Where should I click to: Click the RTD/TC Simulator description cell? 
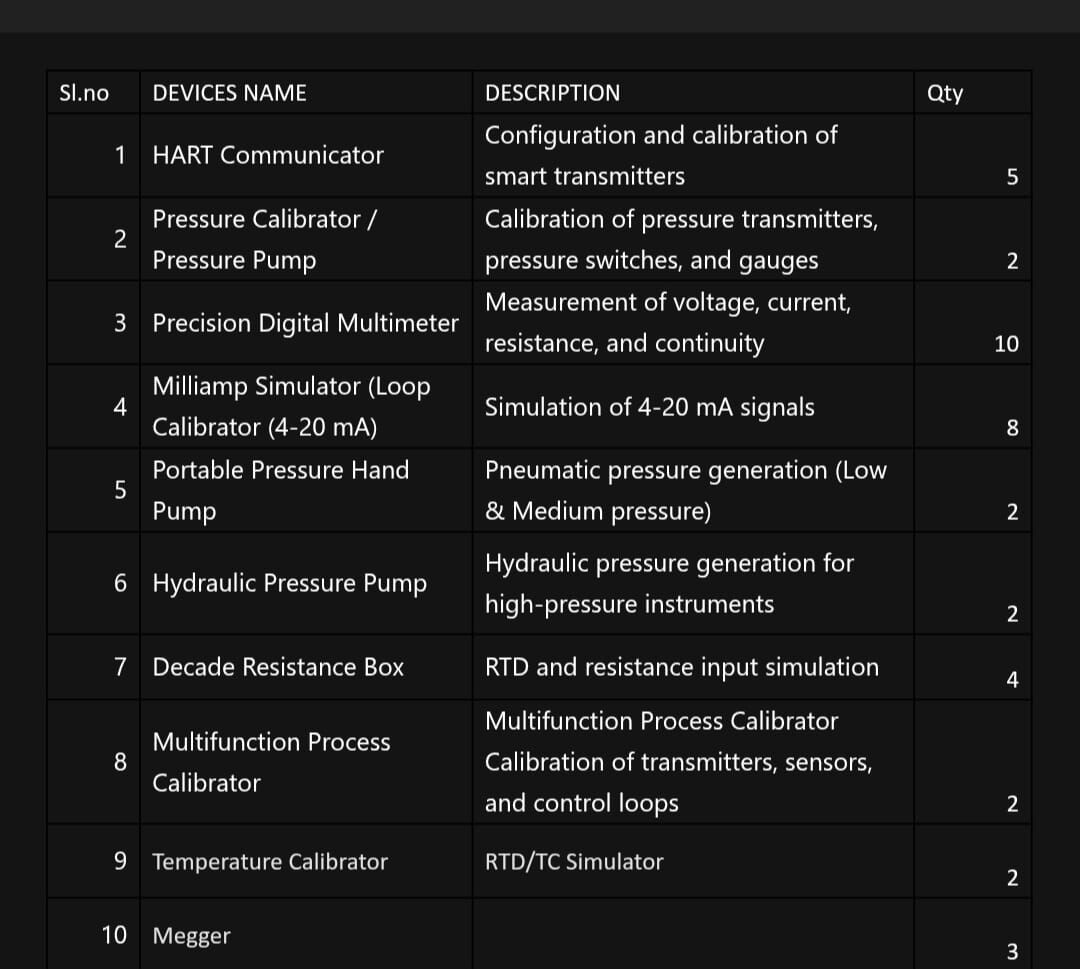(693, 861)
